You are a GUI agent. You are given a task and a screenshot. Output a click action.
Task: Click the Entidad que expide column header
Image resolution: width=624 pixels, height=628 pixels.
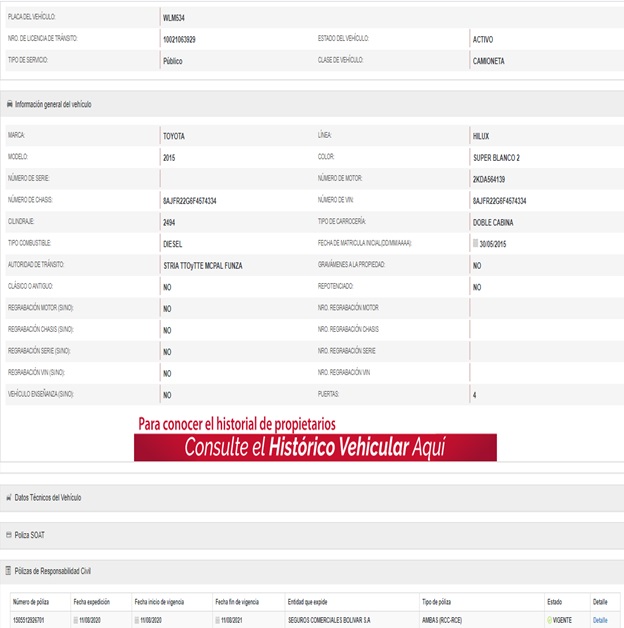pyautogui.click(x=307, y=602)
